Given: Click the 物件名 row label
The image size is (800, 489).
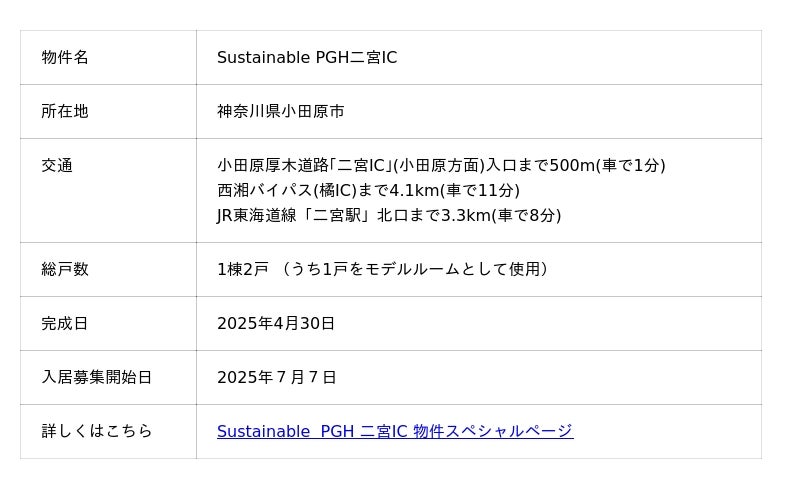Looking at the screenshot, I should pos(65,58).
